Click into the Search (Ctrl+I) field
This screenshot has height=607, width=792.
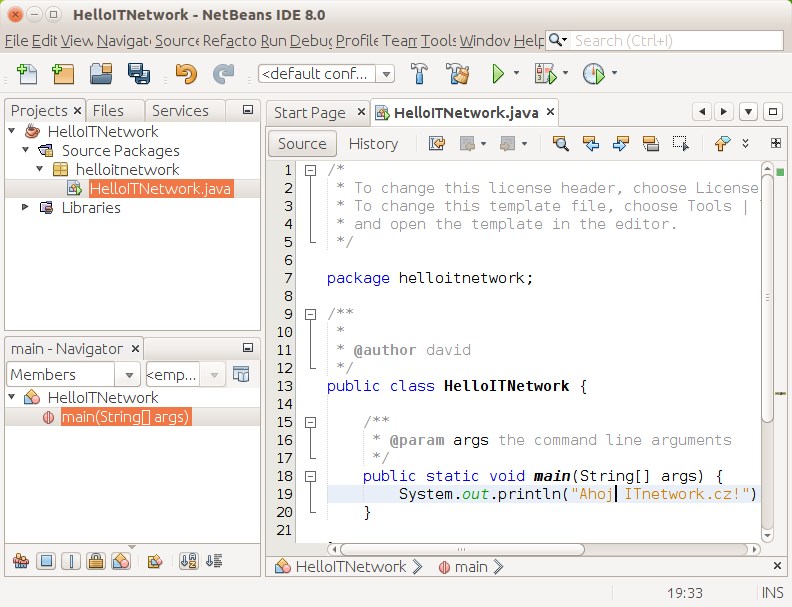coord(677,40)
